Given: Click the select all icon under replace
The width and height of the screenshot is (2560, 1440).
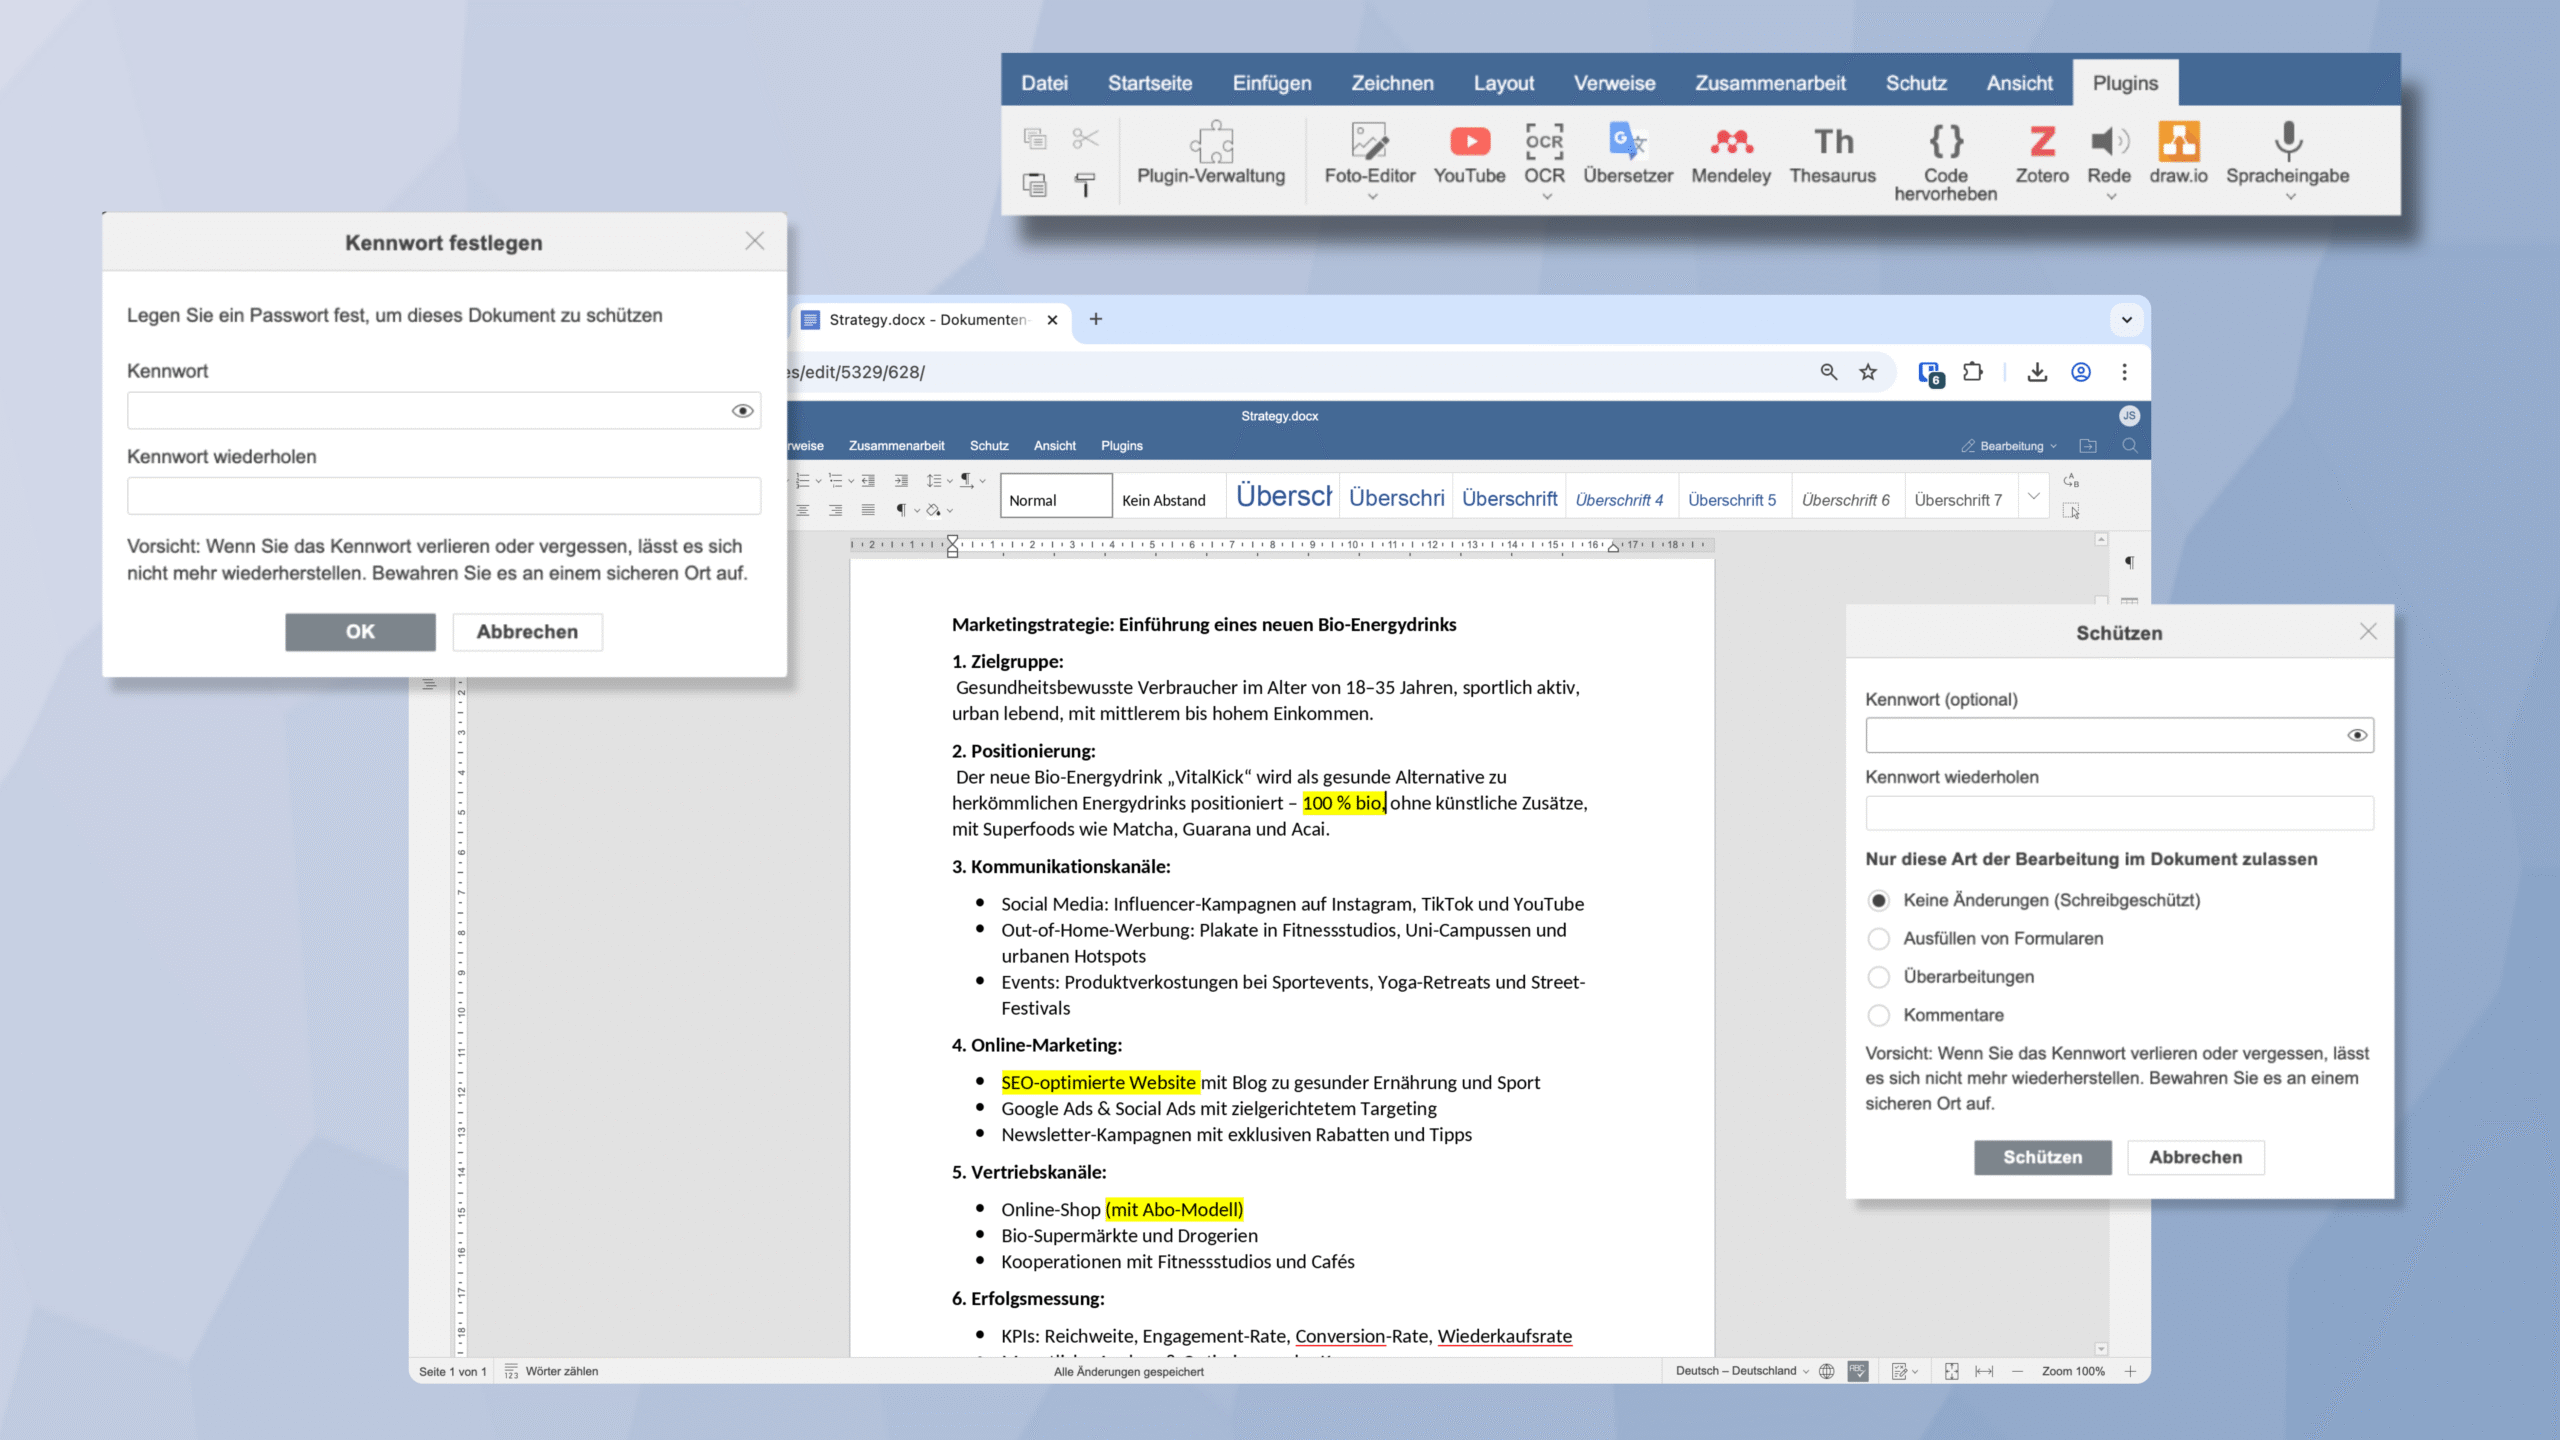Looking at the screenshot, I should 2071,511.
